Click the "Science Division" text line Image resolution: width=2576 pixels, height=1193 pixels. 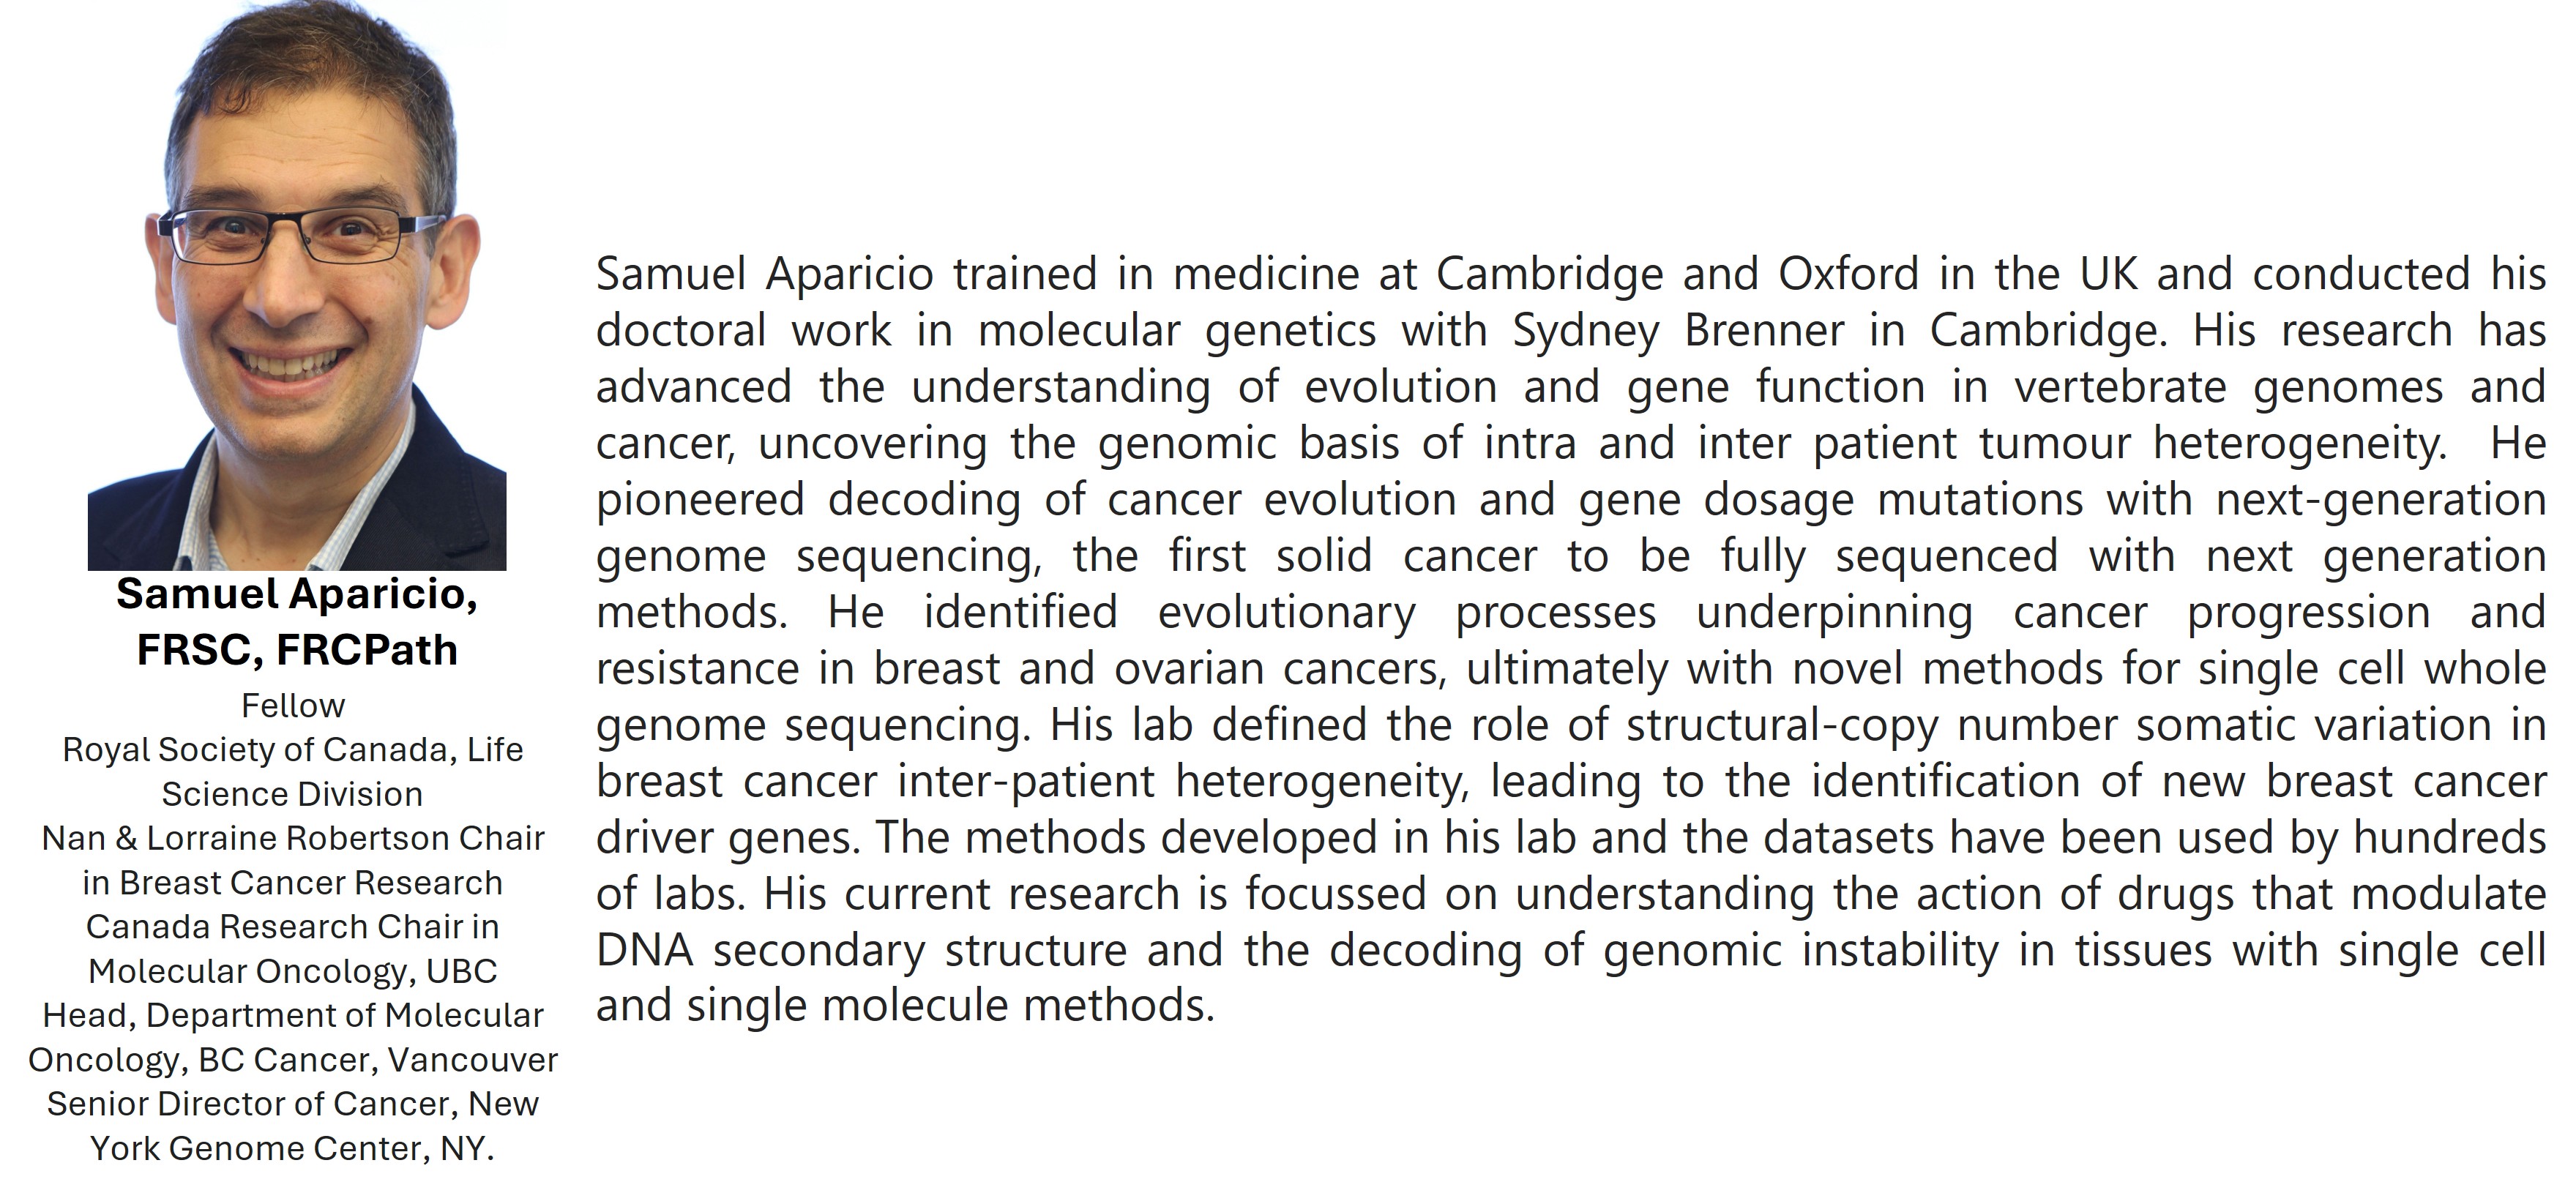[293, 794]
